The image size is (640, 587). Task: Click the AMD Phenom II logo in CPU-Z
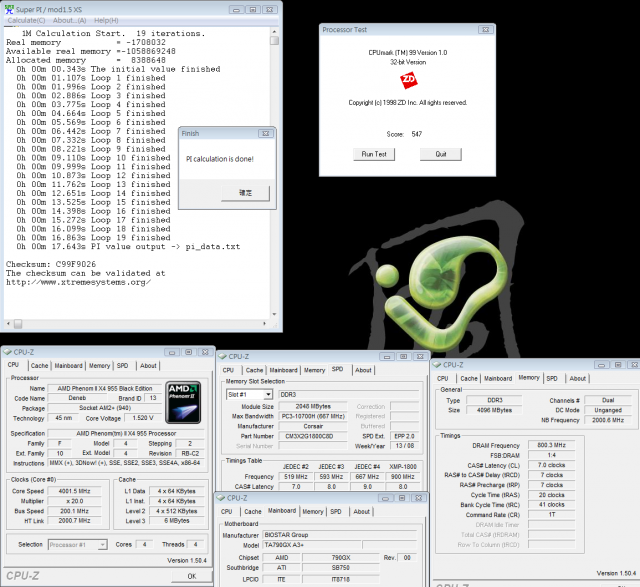183,402
